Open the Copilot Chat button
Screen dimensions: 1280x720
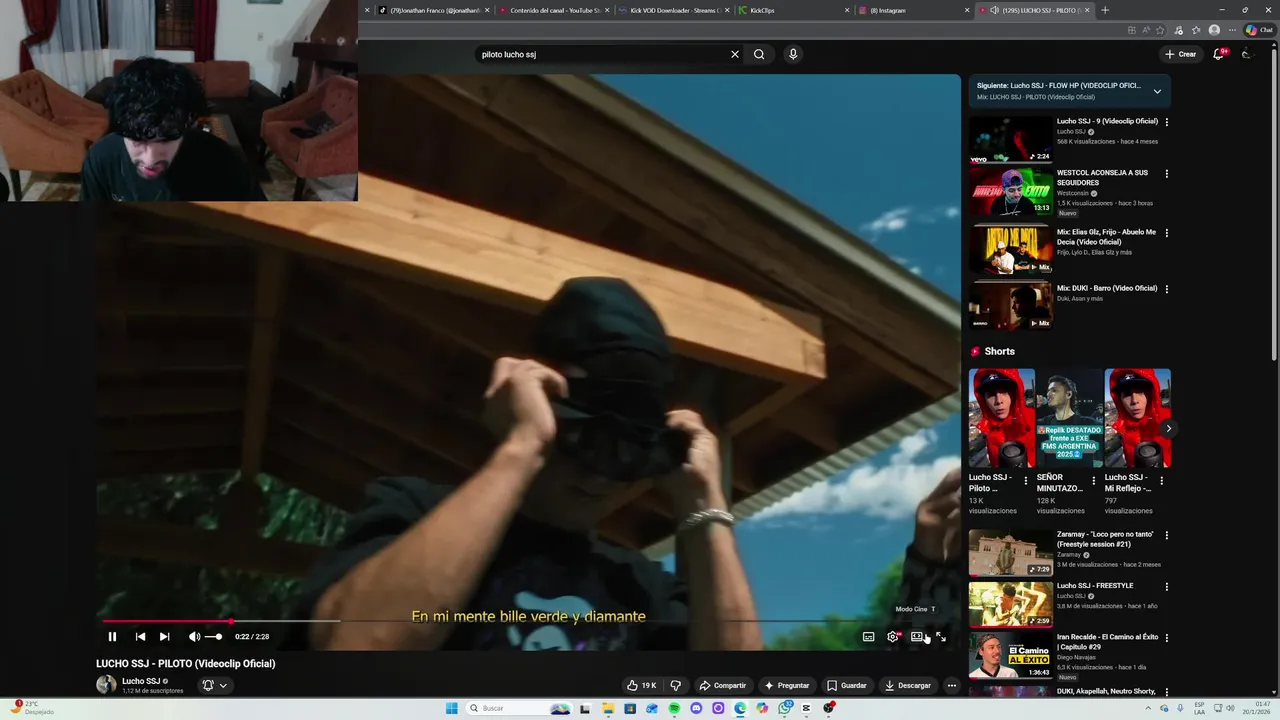1258,30
